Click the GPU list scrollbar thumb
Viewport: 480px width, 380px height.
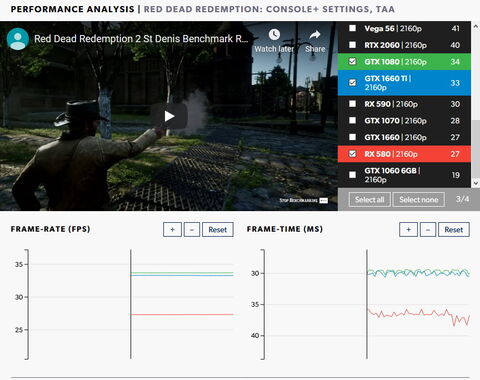coord(476,149)
